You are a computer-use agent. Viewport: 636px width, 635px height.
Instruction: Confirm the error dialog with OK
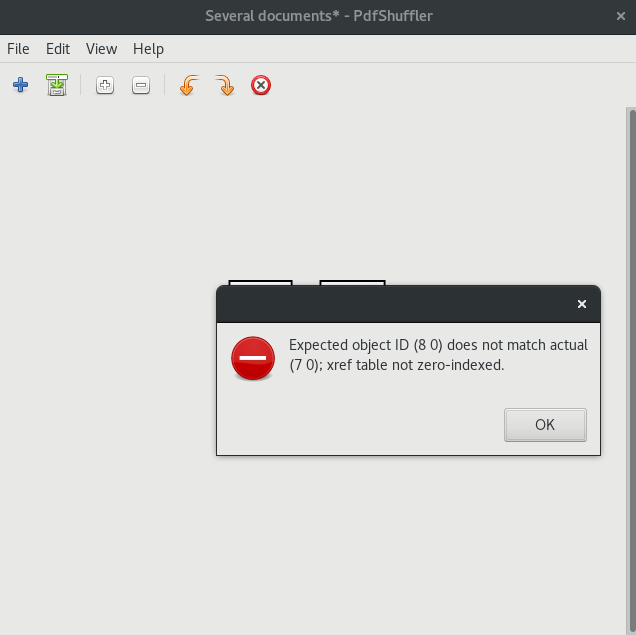(x=545, y=425)
